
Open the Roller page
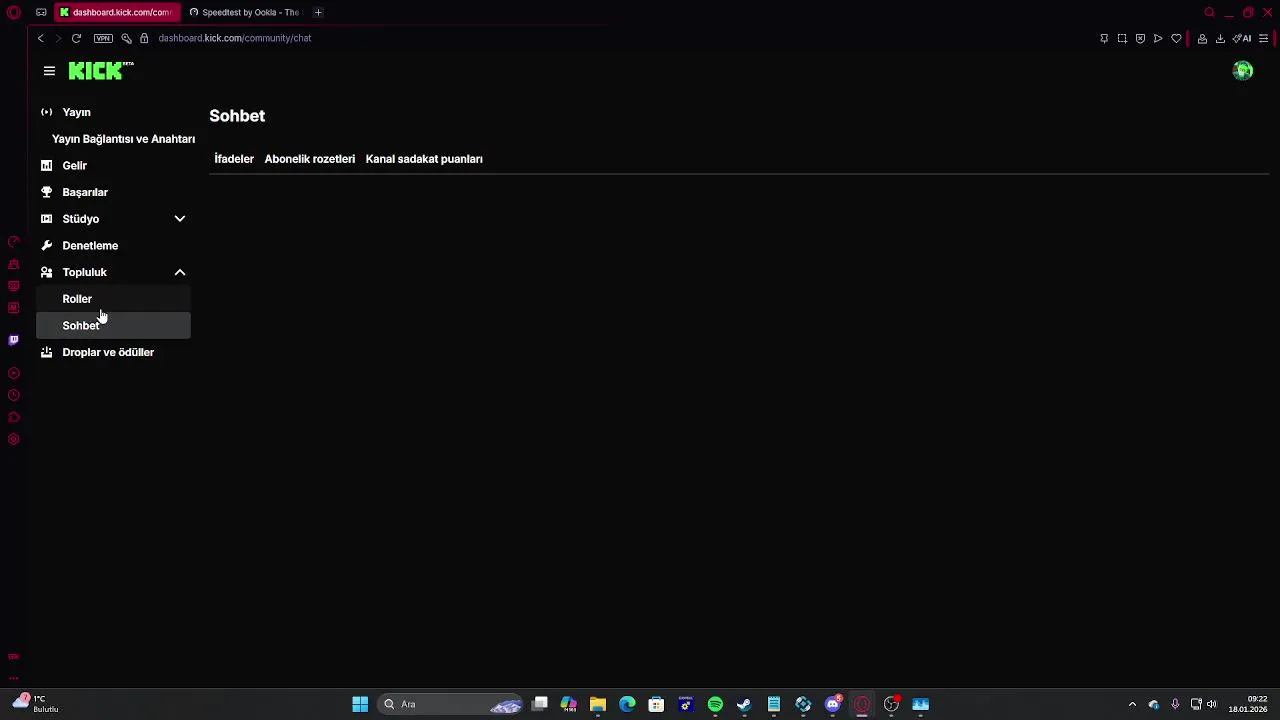(113, 299)
